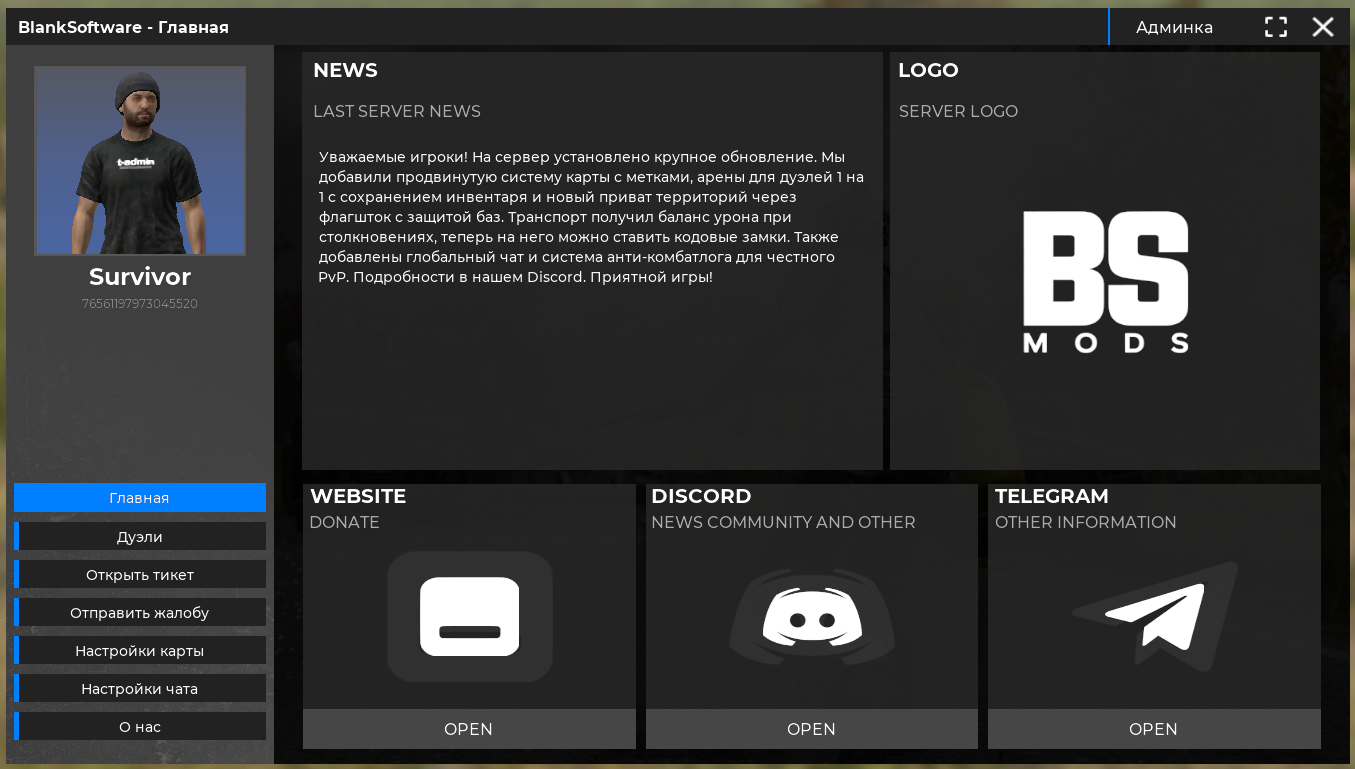
Task: Show the О нас page
Action: [140, 726]
